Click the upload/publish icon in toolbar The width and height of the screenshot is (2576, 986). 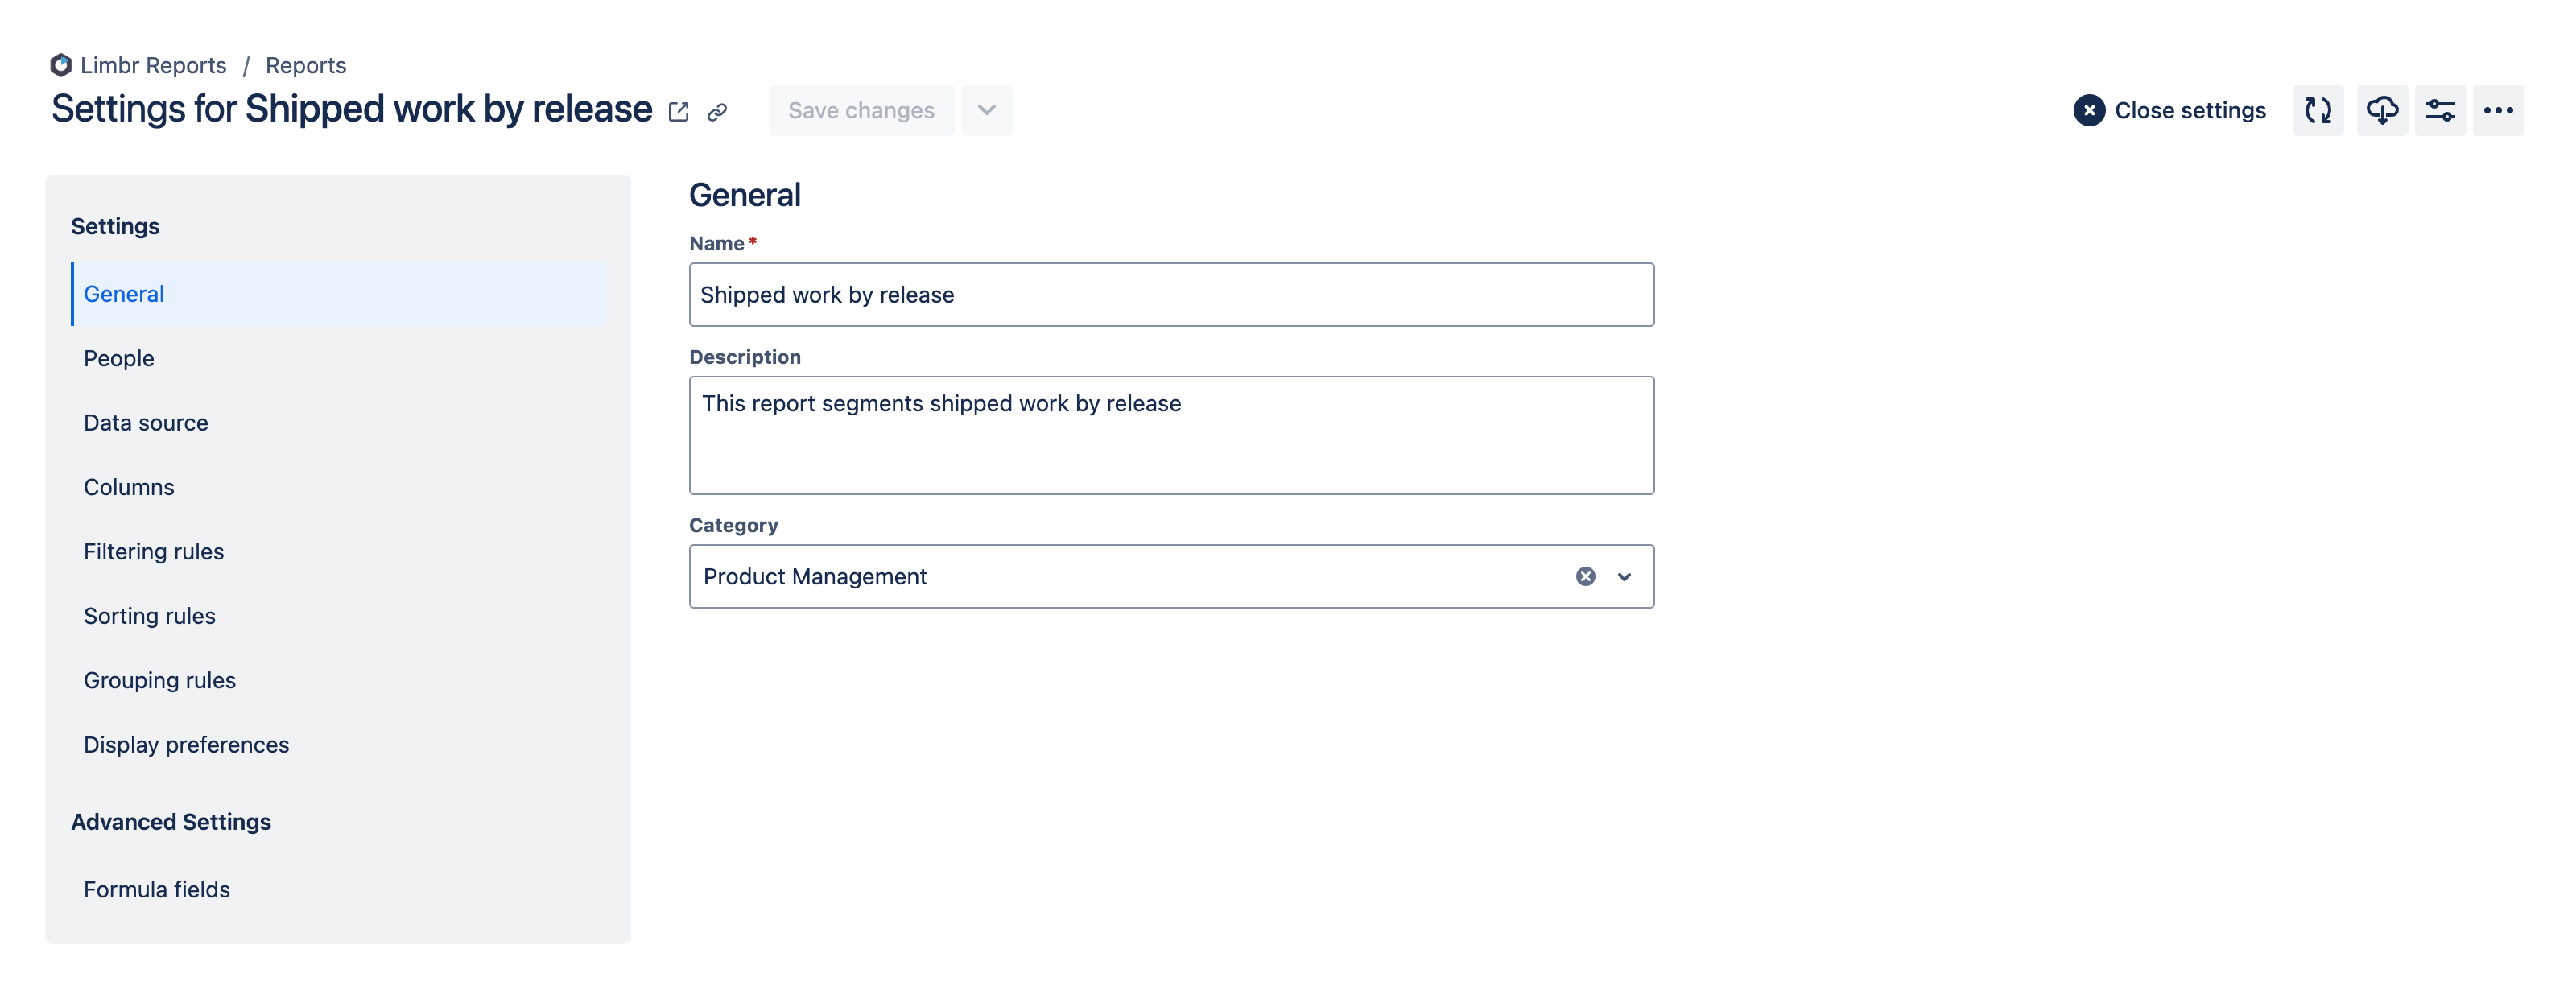pyautogui.click(x=2382, y=110)
